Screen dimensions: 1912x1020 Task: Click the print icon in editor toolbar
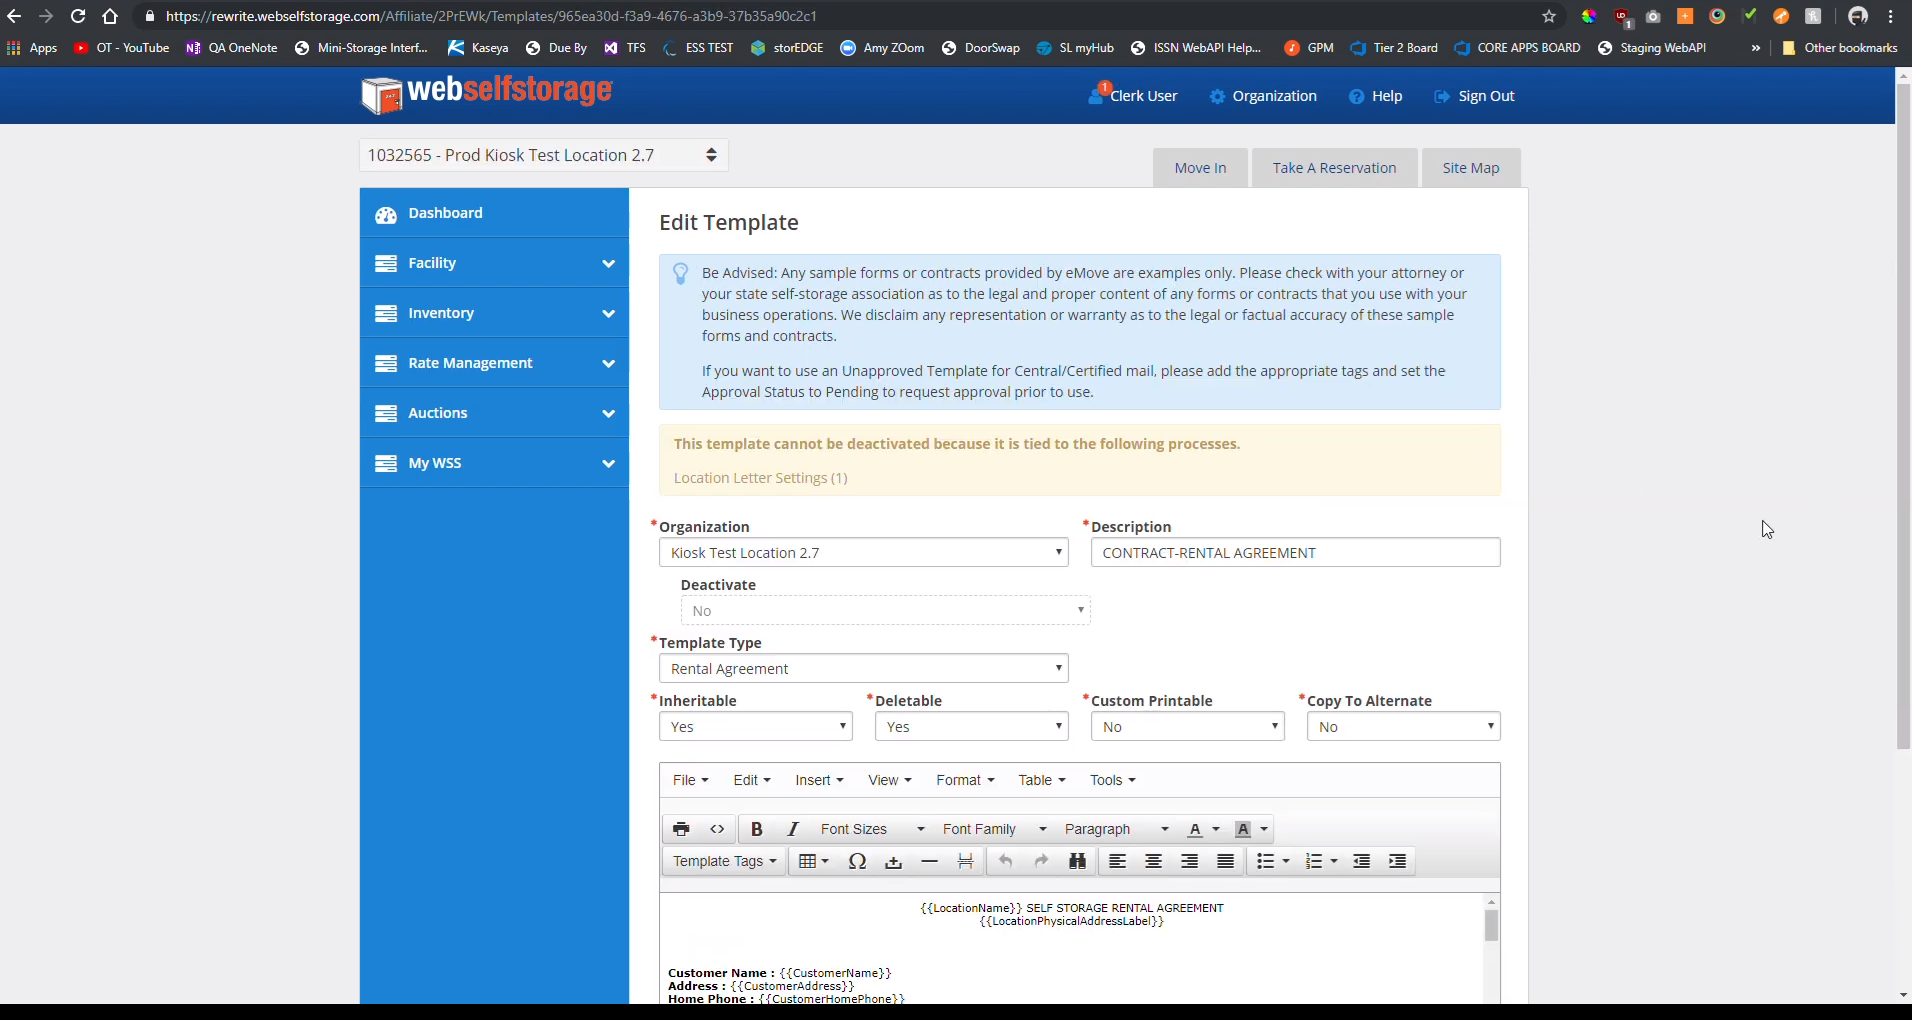tap(681, 829)
